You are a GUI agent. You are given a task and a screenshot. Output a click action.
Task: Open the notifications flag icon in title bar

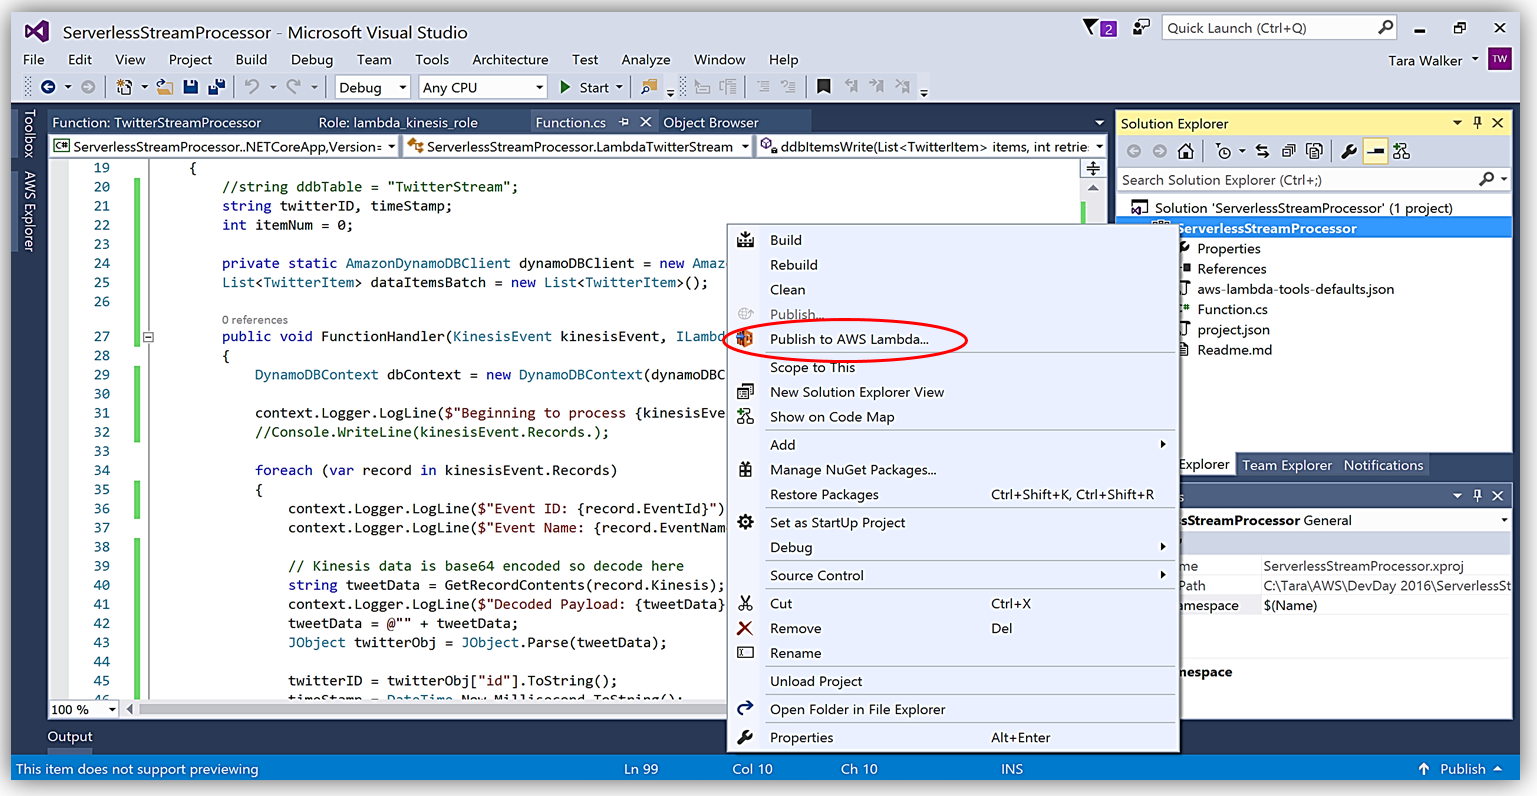click(x=1091, y=28)
